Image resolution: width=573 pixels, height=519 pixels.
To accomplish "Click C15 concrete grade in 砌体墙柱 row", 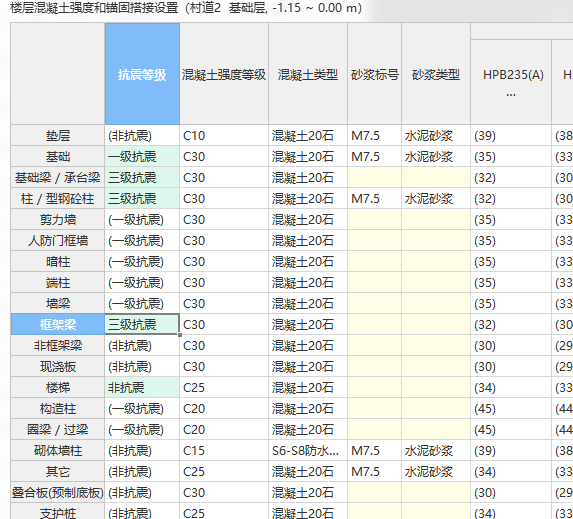I will click(224, 451).
